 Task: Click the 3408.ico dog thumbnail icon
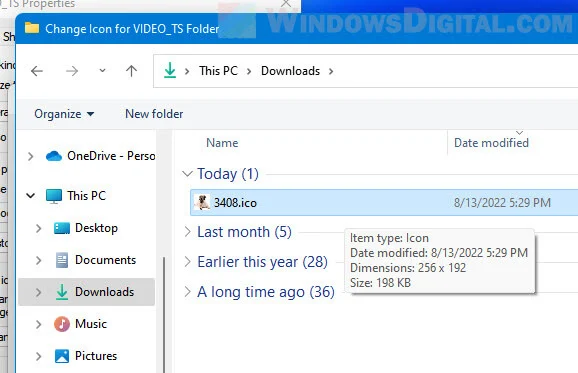point(202,202)
